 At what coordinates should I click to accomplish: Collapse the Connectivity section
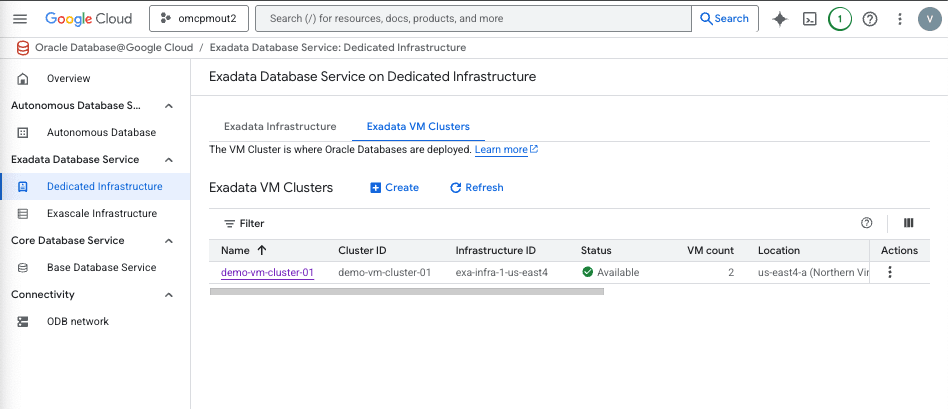[169, 295]
